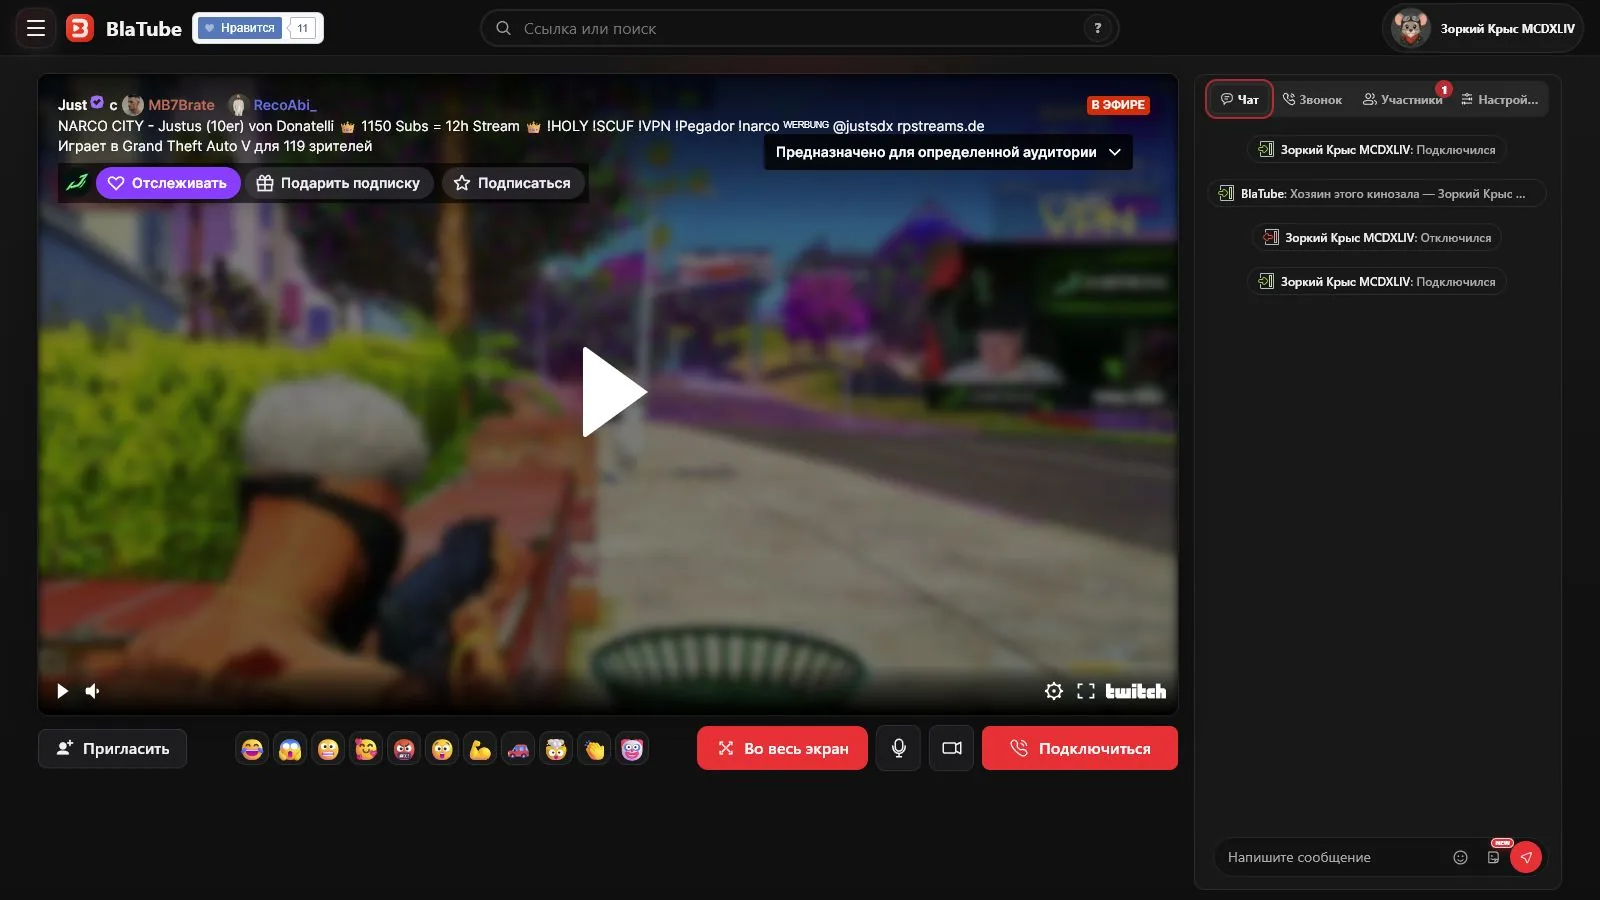Click the Подписаться subscribe button

(512, 183)
